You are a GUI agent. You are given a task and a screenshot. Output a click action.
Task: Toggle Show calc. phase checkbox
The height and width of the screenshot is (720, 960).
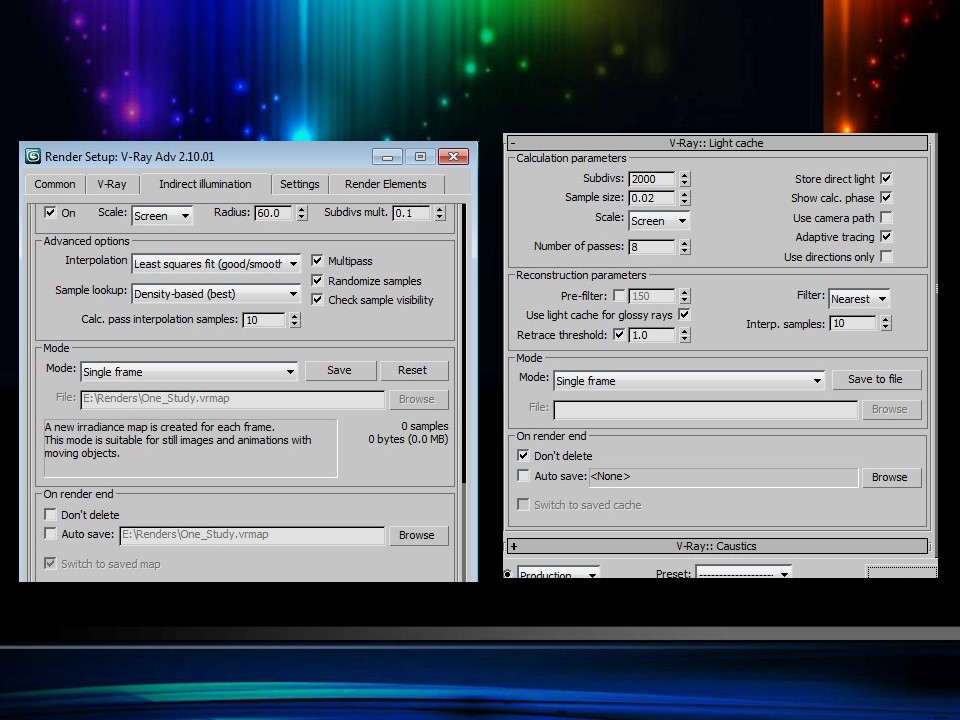click(x=886, y=198)
